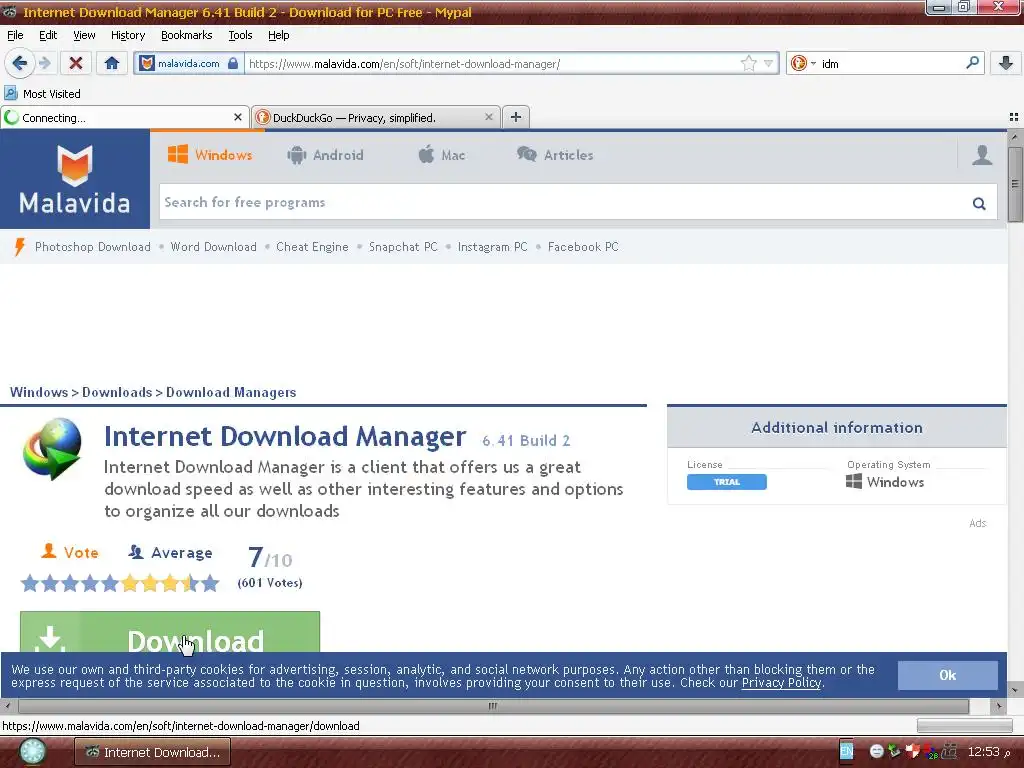Click the green Download button
The image size is (1024, 768).
[170, 632]
